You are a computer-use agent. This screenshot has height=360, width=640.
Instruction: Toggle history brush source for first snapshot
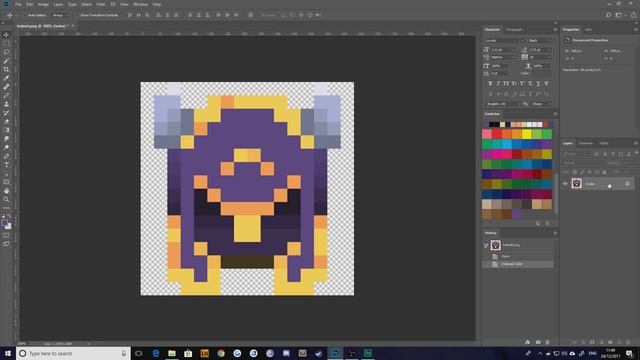pos(486,245)
